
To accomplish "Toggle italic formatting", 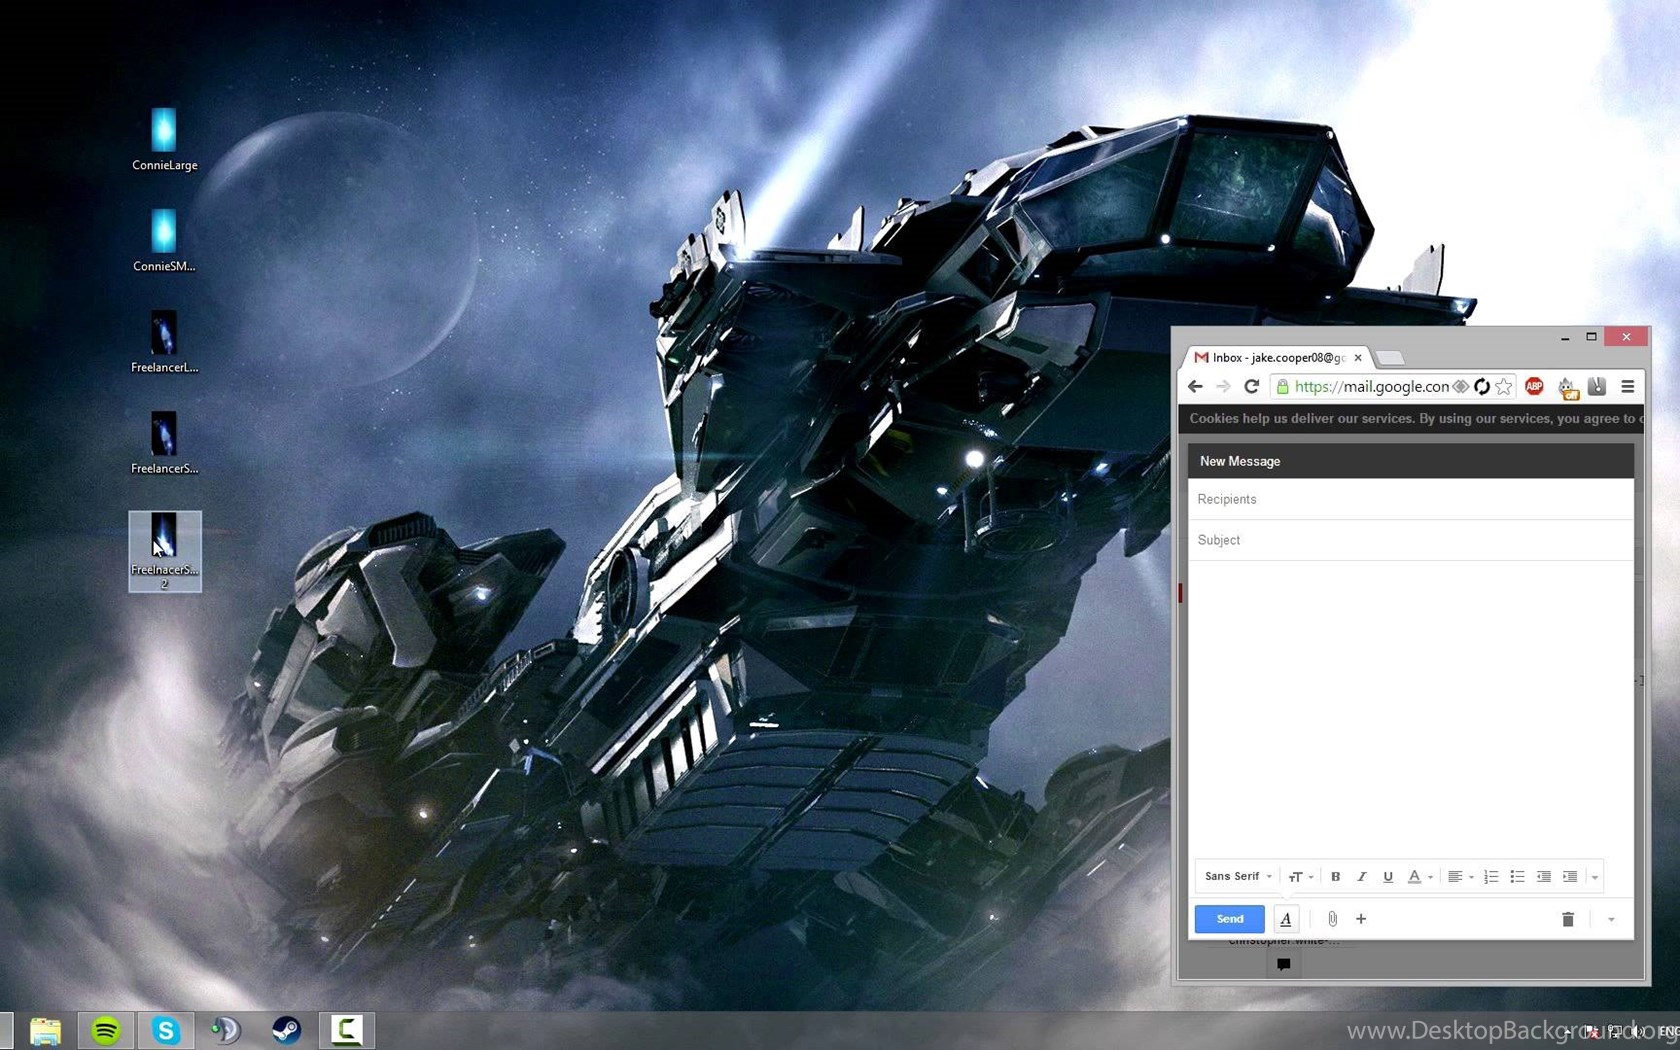I will 1361,877.
